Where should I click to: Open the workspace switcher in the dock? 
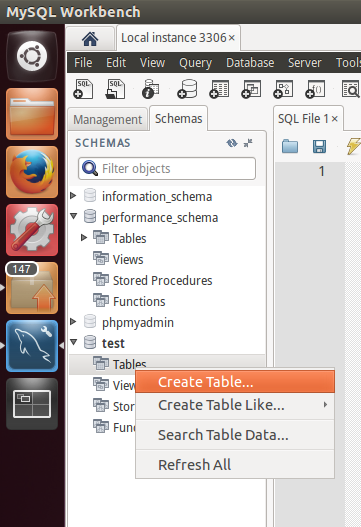32,404
